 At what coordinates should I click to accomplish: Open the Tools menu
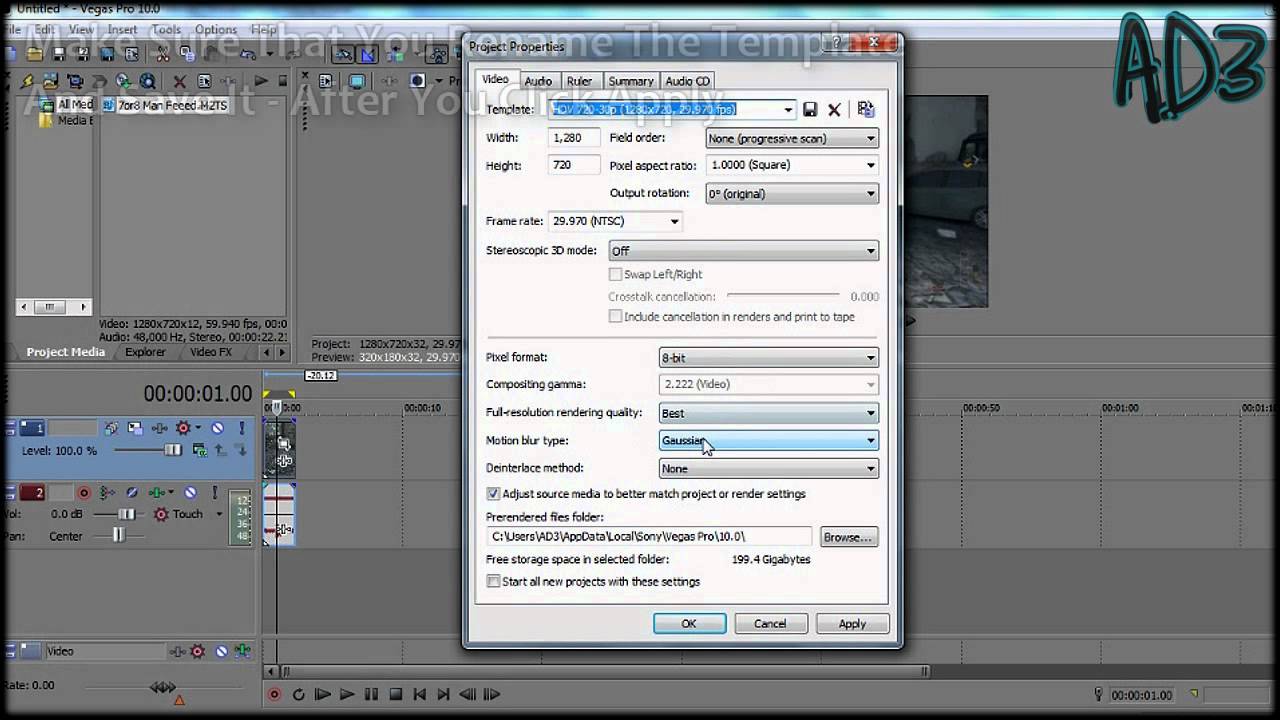(x=166, y=30)
